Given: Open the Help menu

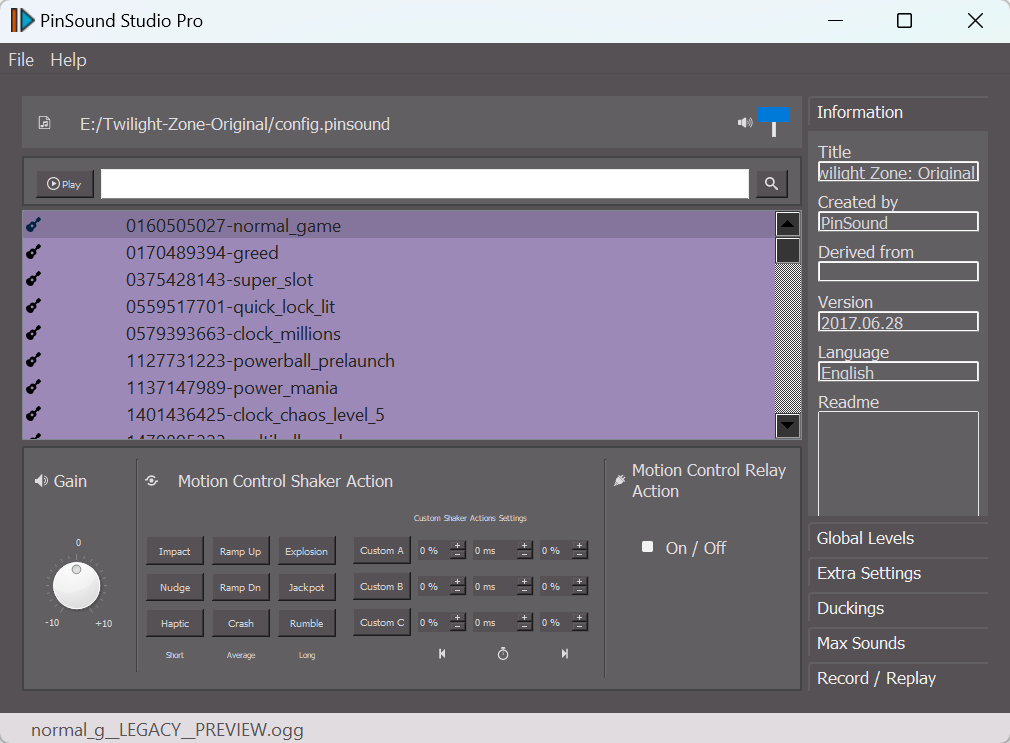Looking at the screenshot, I should pyautogui.click(x=68, y=60).
